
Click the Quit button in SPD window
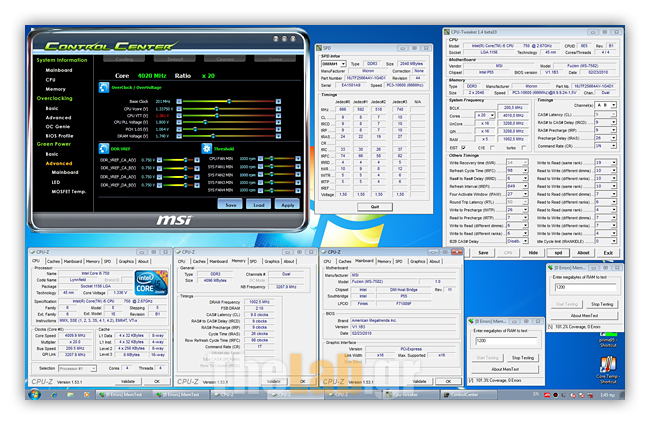[x=374, y=205]
